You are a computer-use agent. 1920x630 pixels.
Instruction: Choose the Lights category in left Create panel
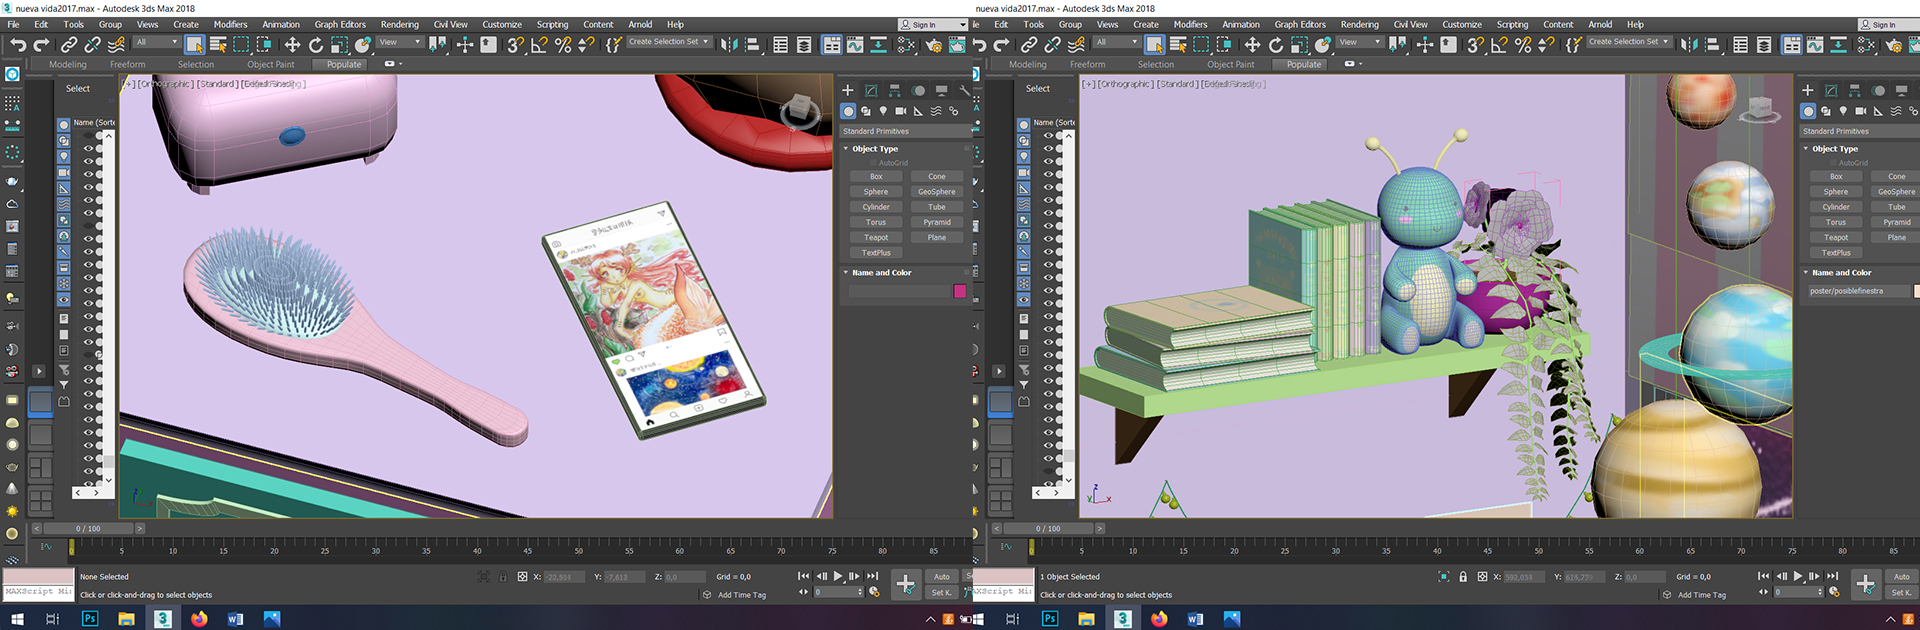point(883,111)
